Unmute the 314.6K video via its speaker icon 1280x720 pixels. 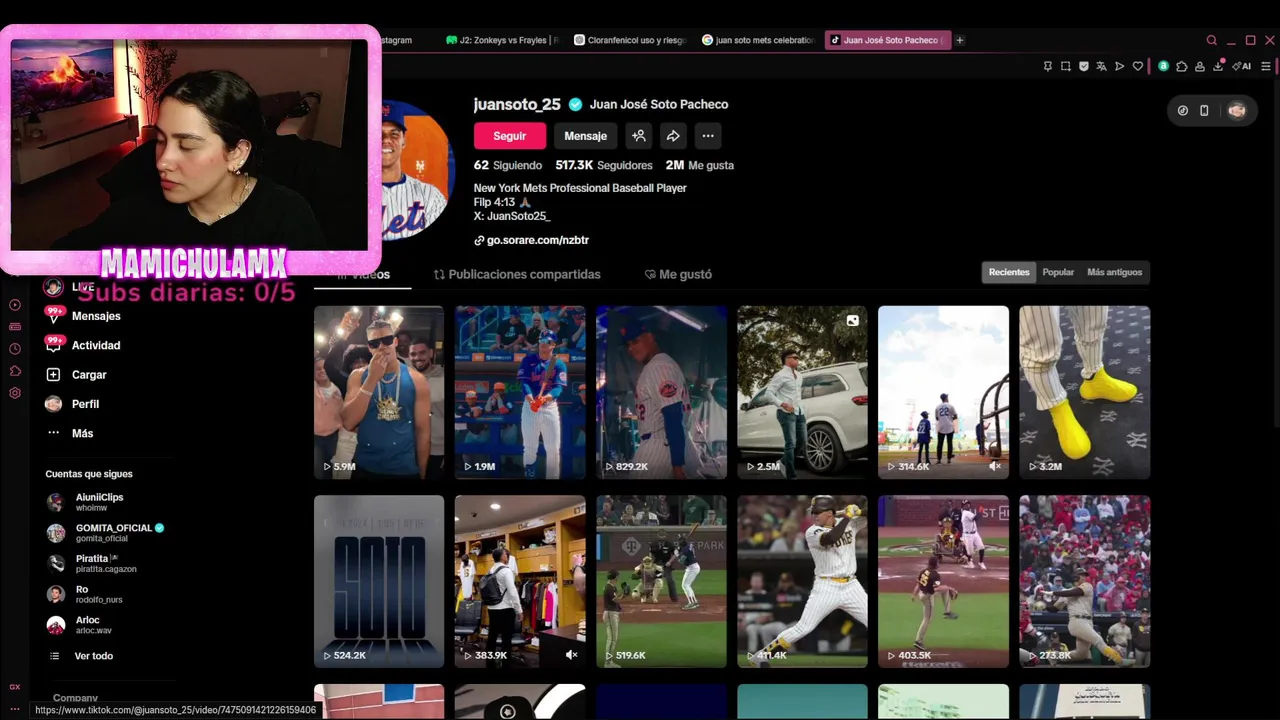pos(995,466)
